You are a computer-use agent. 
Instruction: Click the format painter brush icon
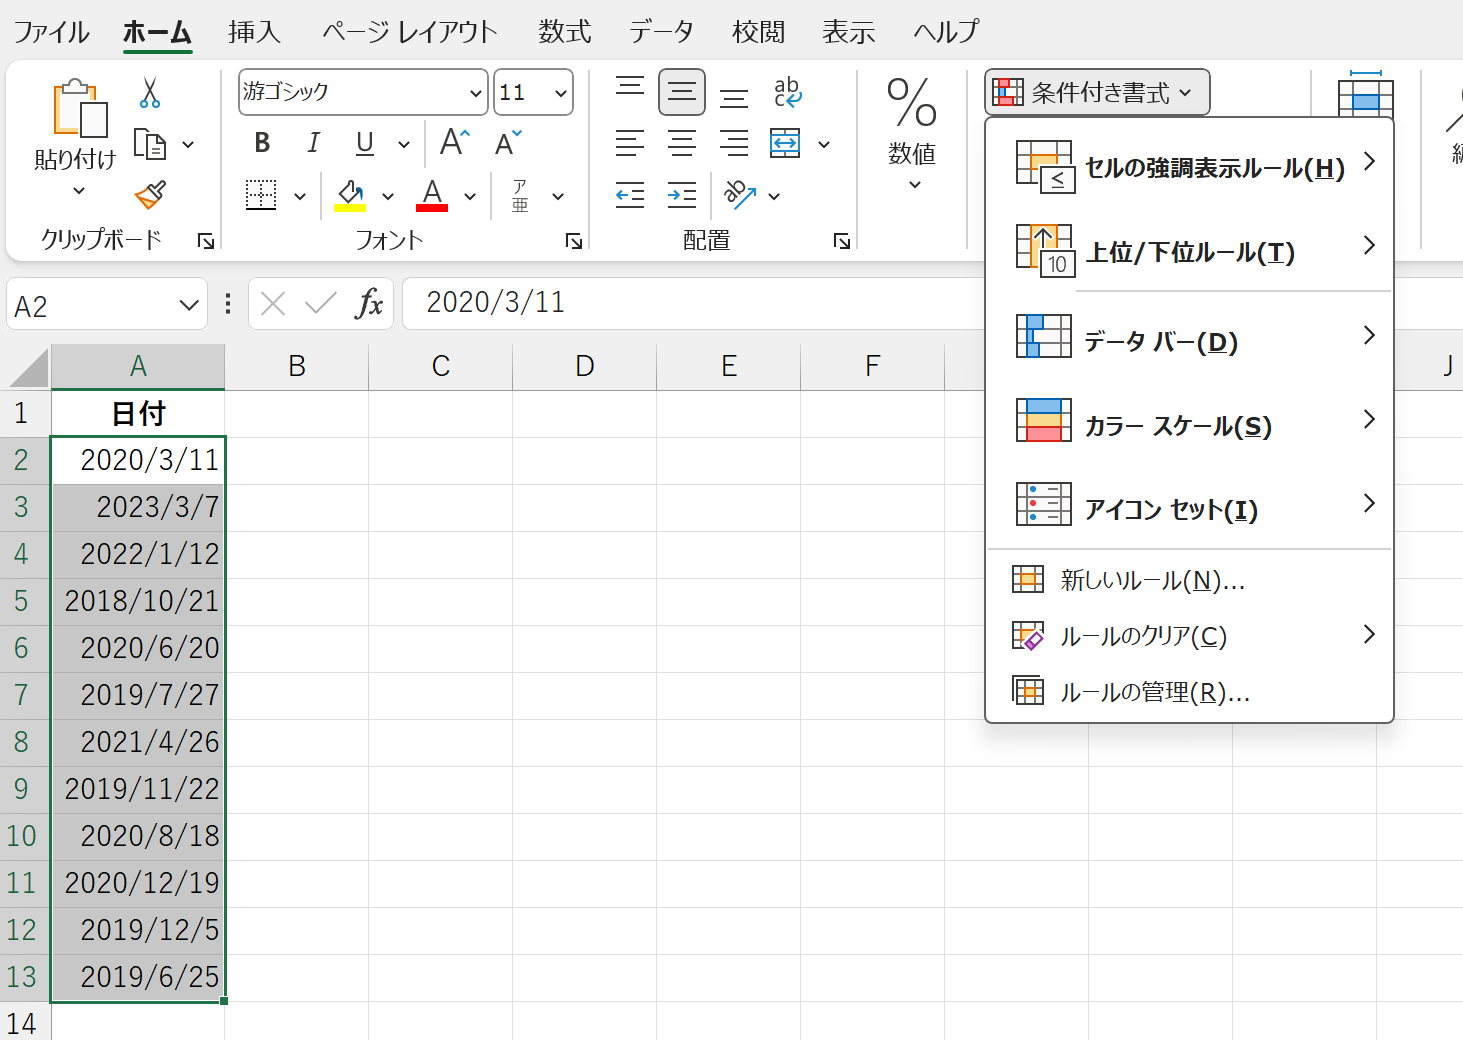(x=150, y=195)
